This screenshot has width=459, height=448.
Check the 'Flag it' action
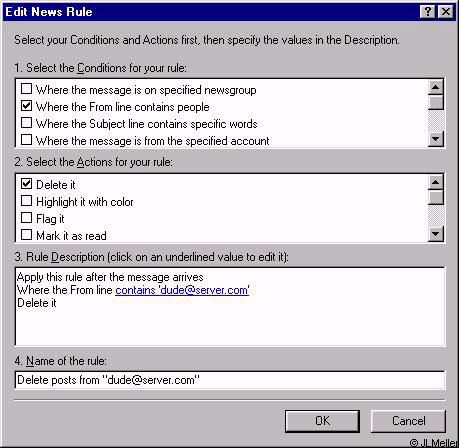tap(26, 218)
